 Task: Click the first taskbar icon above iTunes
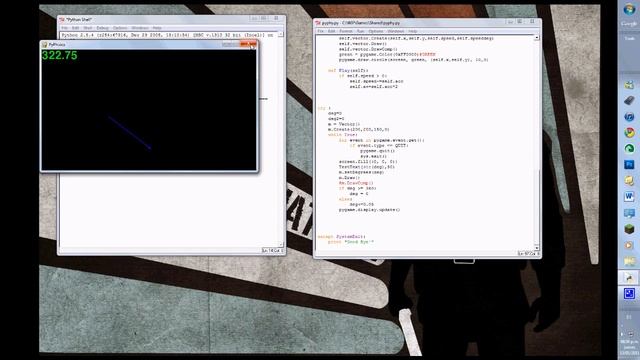629,85
